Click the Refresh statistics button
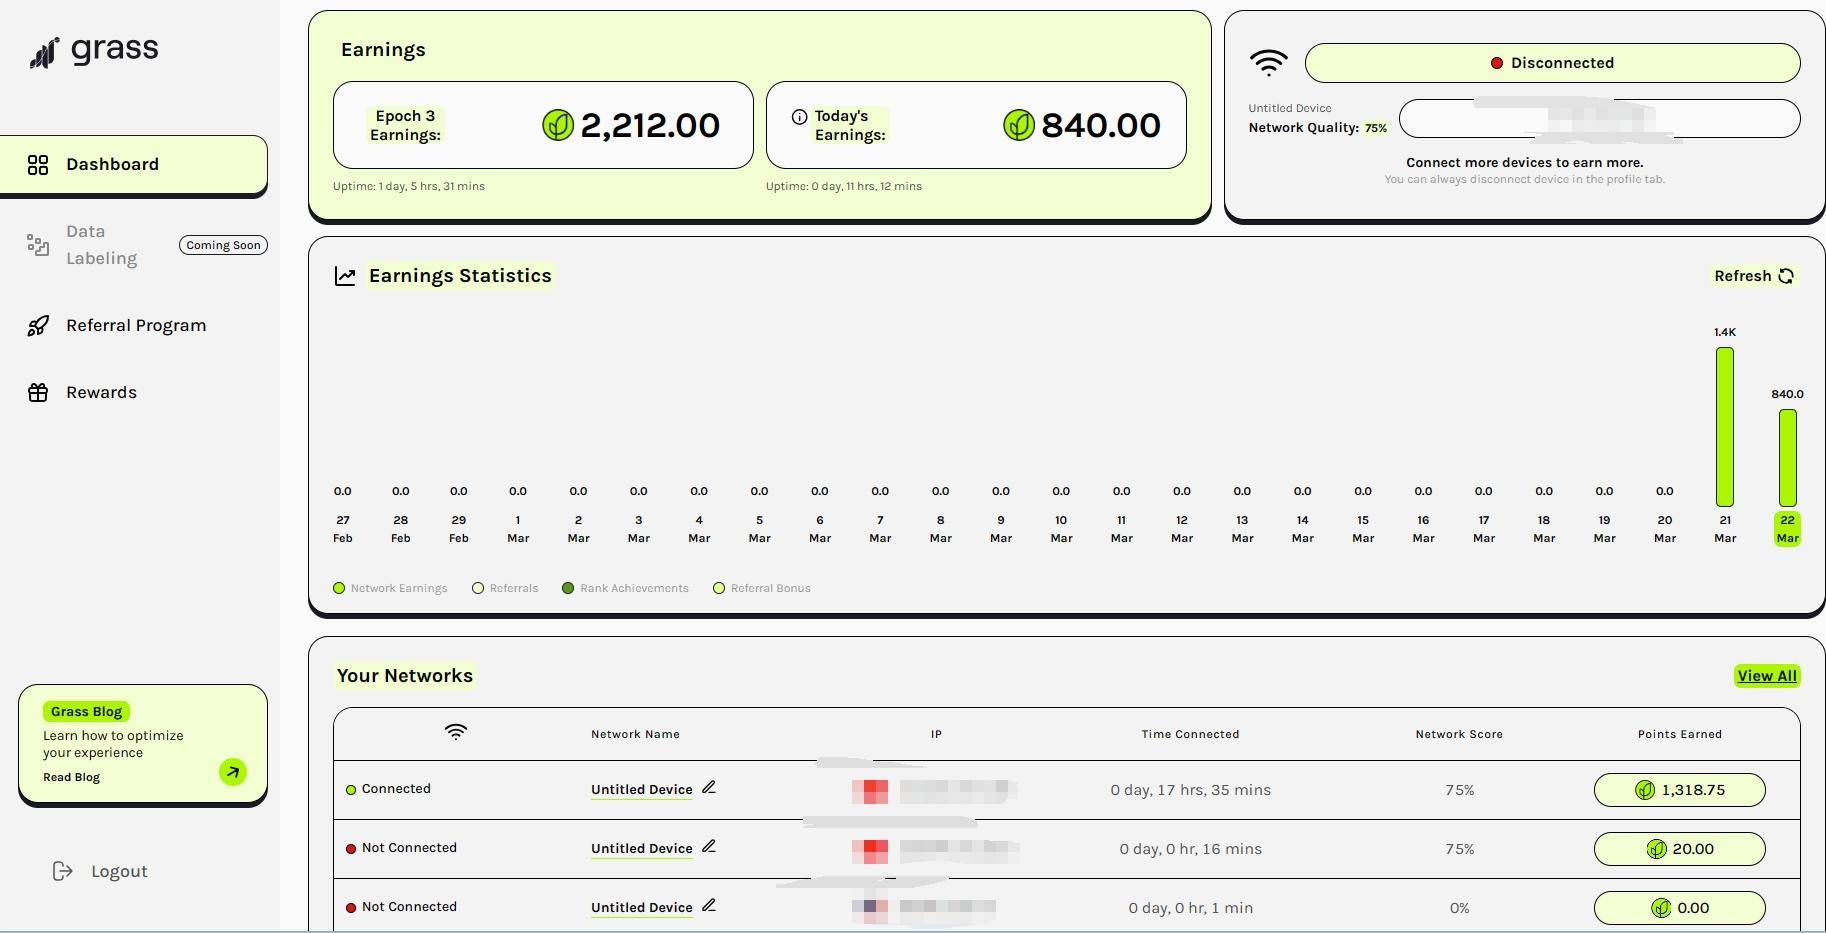The width and height of the screenshot is (1826, 933). tap(1754, 276)
